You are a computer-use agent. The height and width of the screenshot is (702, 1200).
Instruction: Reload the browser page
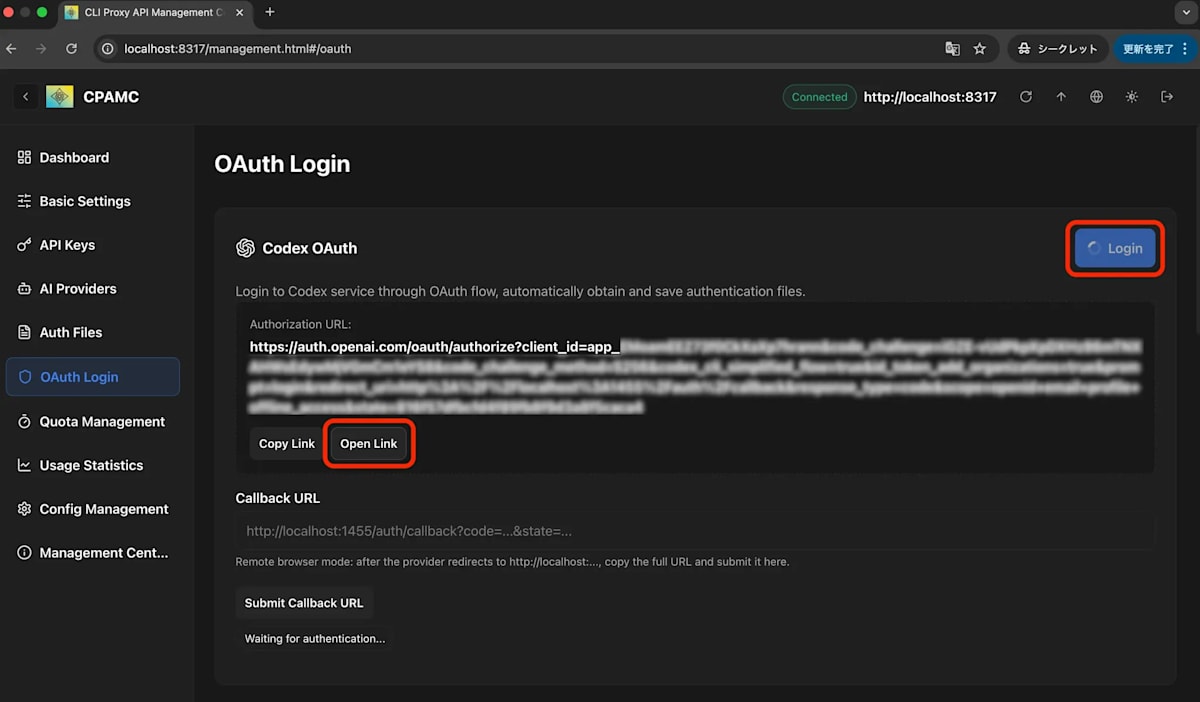[x=71, y=48]
